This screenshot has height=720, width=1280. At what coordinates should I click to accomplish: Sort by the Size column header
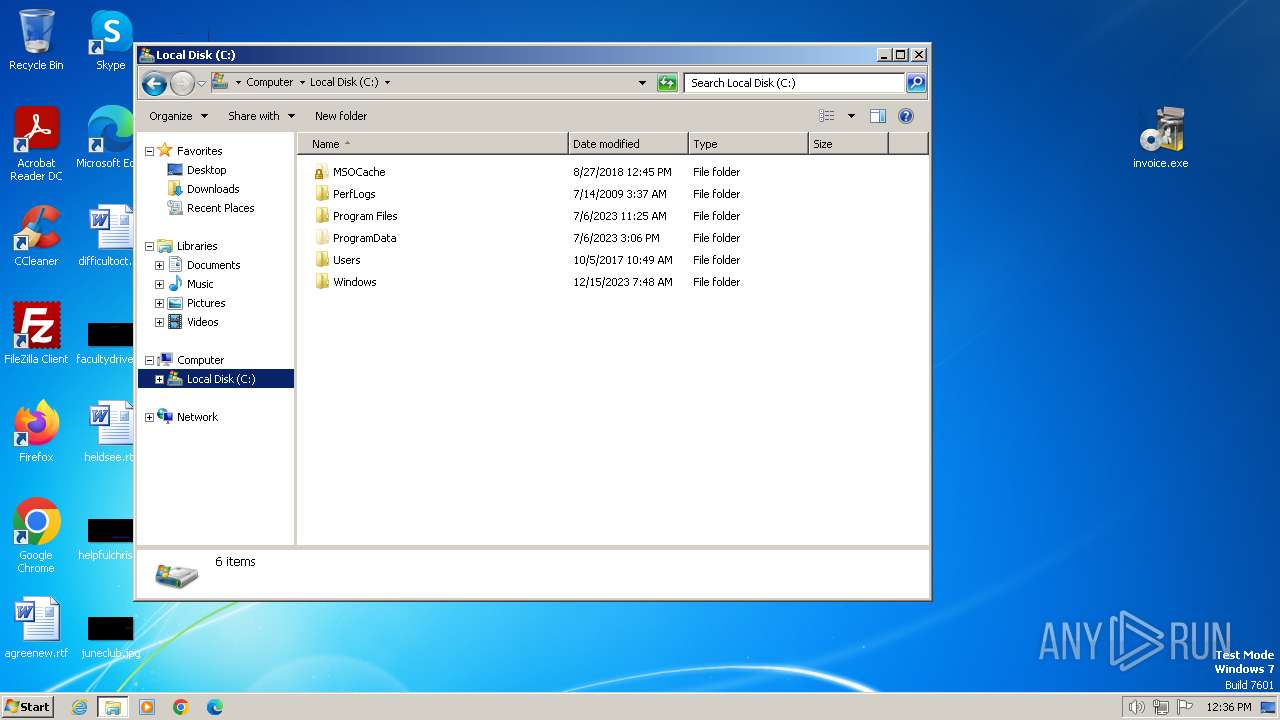pyautogui.click(x=848, y=144)
